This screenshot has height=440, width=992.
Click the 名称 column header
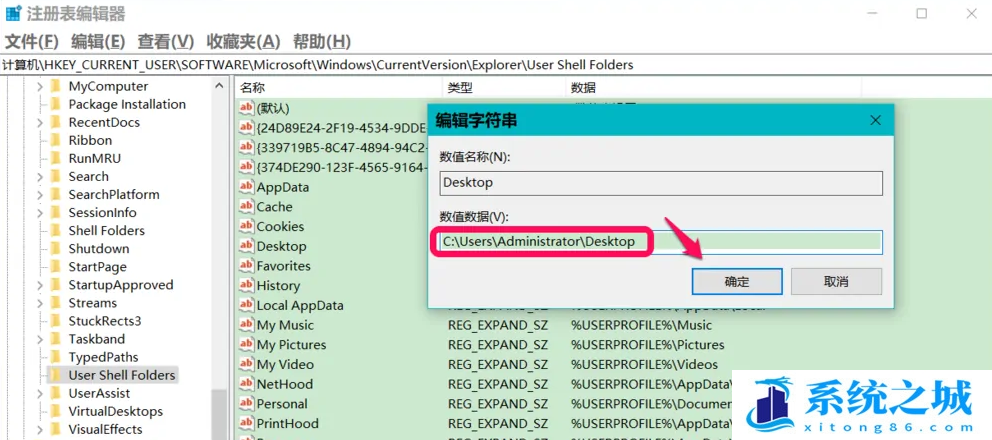pos(253,87)
